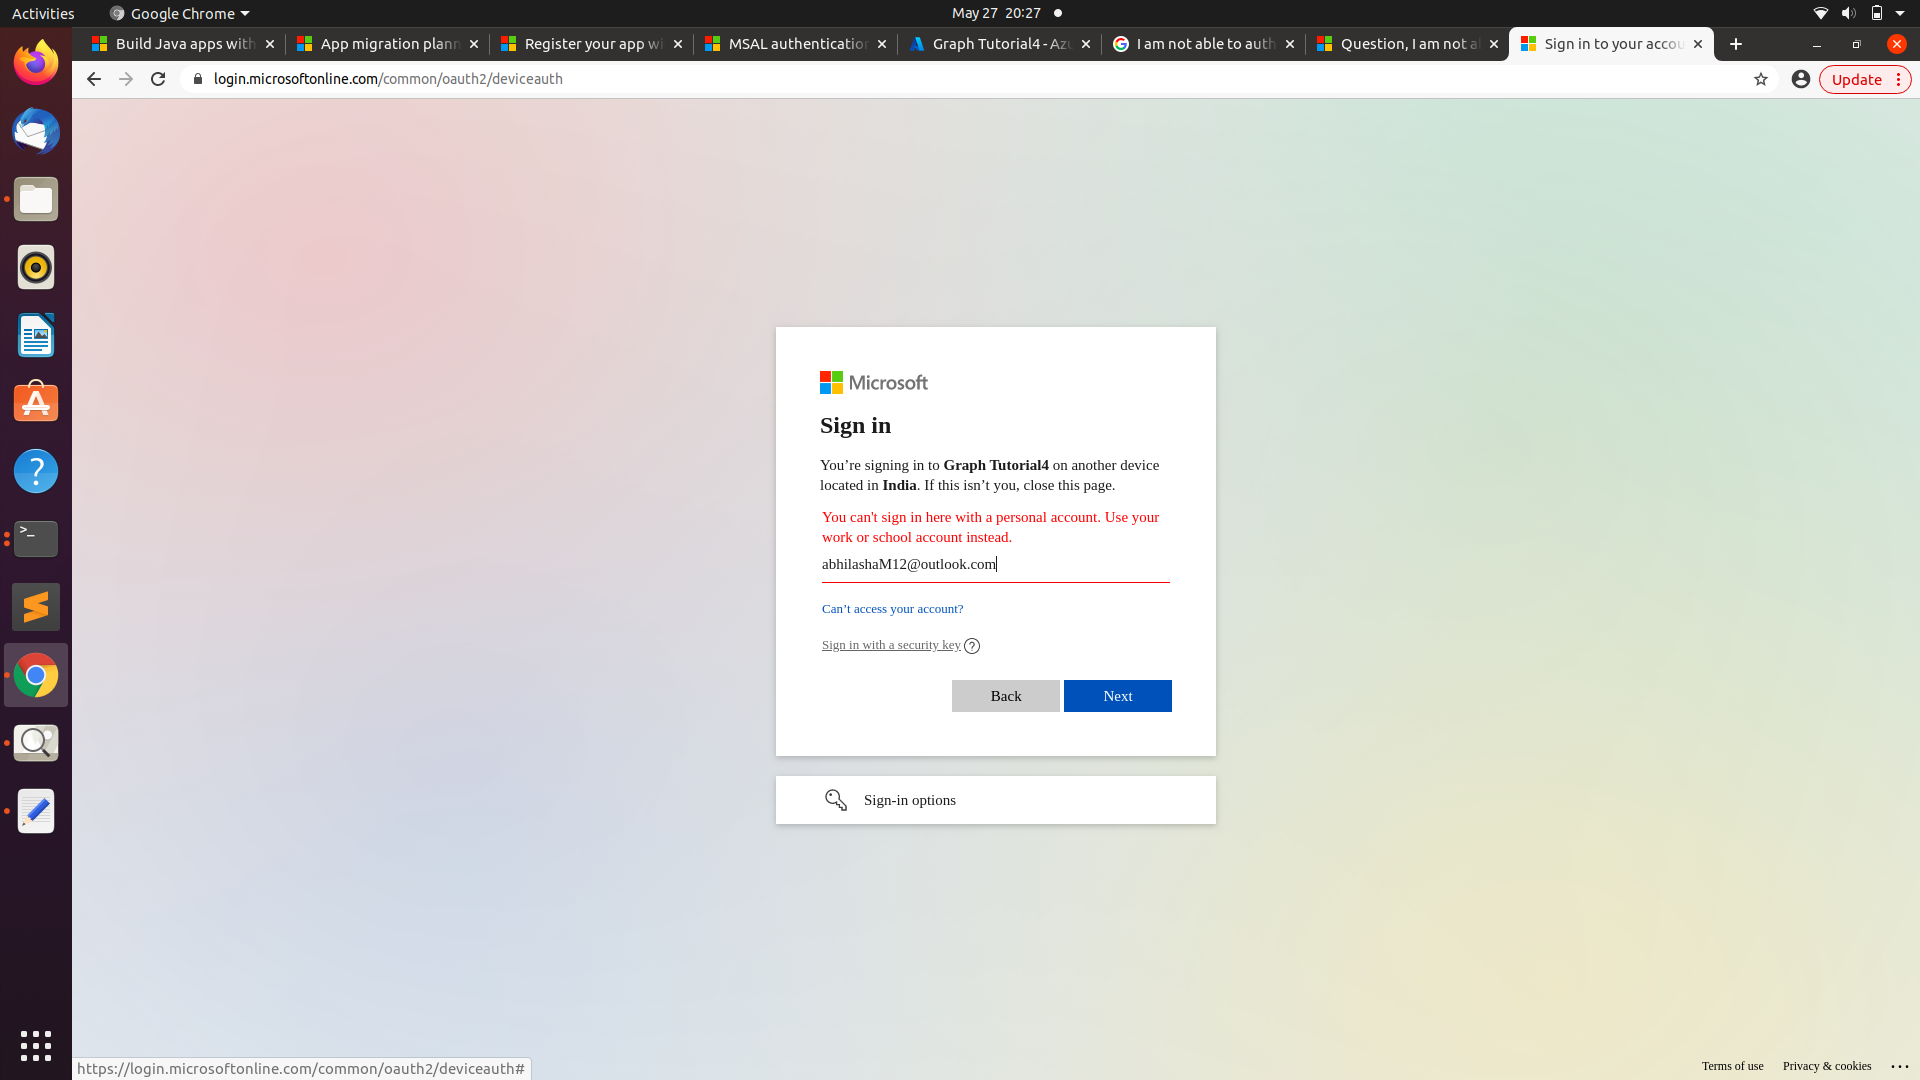Switch to 'Register your app' tab
The image size is (1920, 1080).
(x=592, y=44)
